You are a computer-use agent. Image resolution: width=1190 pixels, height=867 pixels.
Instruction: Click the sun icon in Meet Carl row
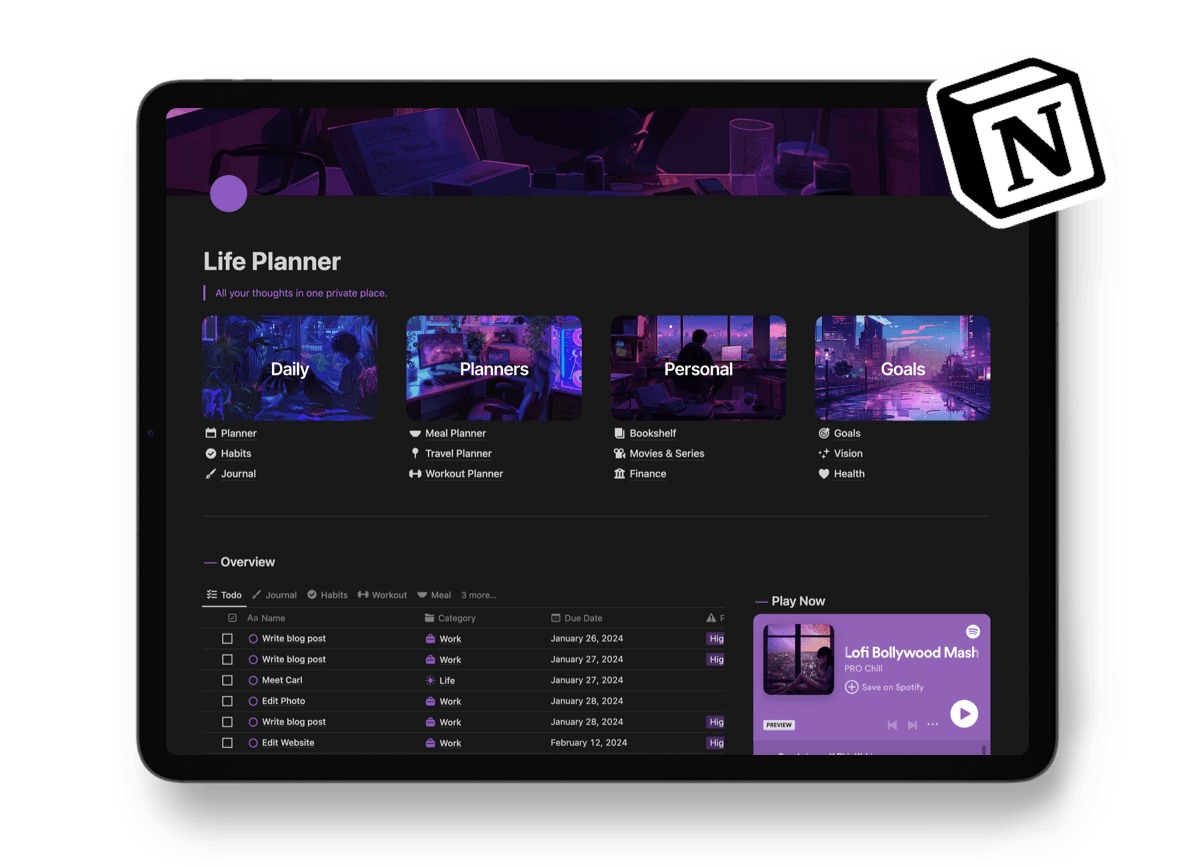click(430, 680)
